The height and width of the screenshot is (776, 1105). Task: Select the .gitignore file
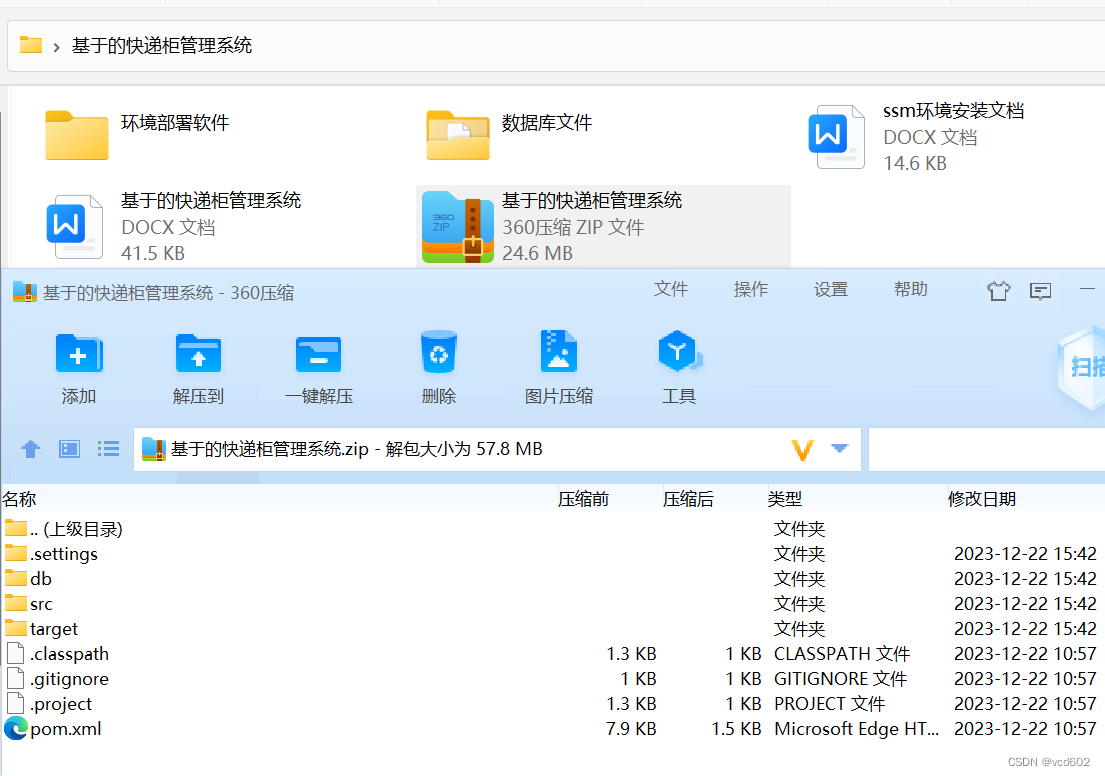click(552, 679)
